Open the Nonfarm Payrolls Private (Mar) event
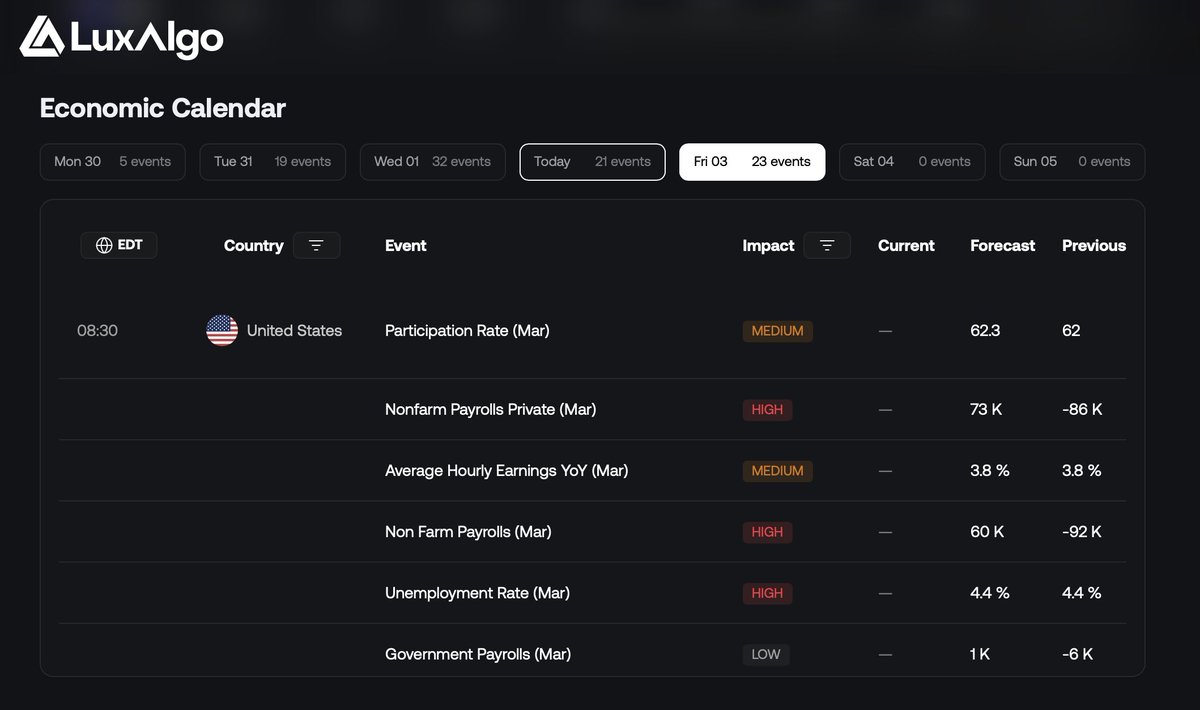Screen dimensions: 1200x710 click(490, 409)
